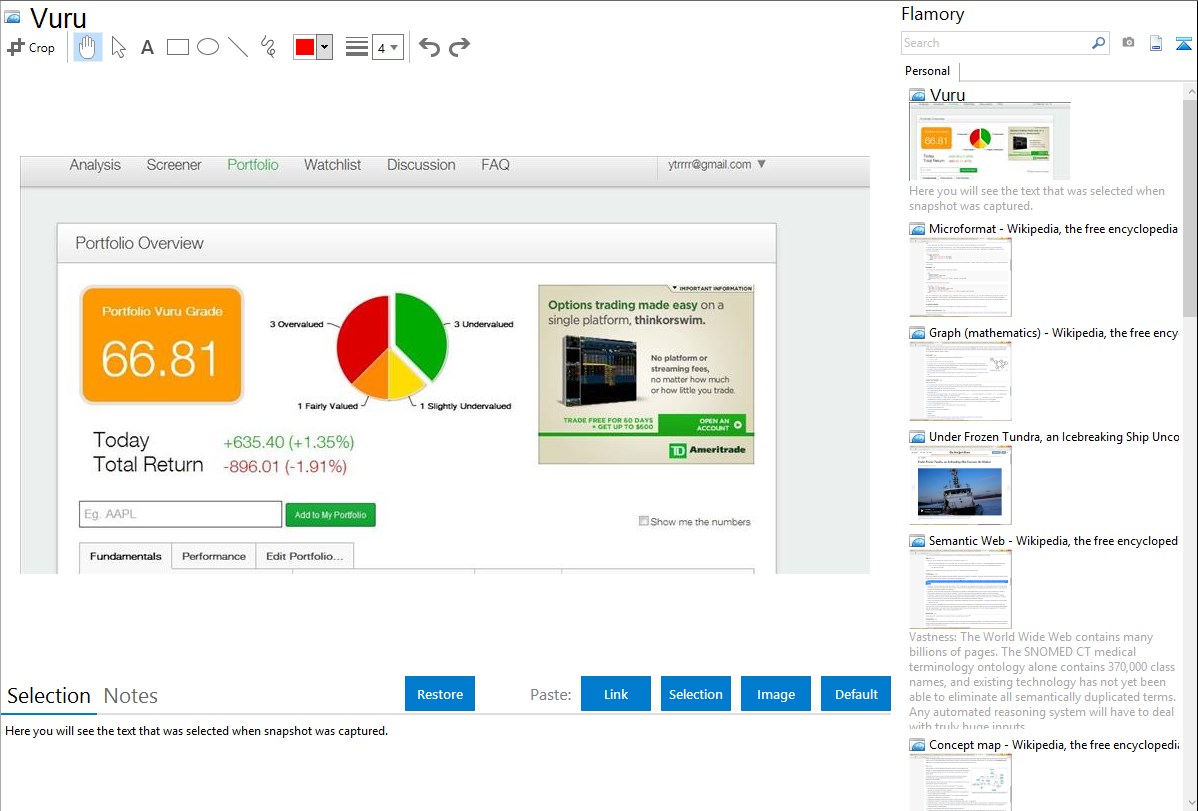
Task: Select the straight line tool
Action: tap(238, 47)
